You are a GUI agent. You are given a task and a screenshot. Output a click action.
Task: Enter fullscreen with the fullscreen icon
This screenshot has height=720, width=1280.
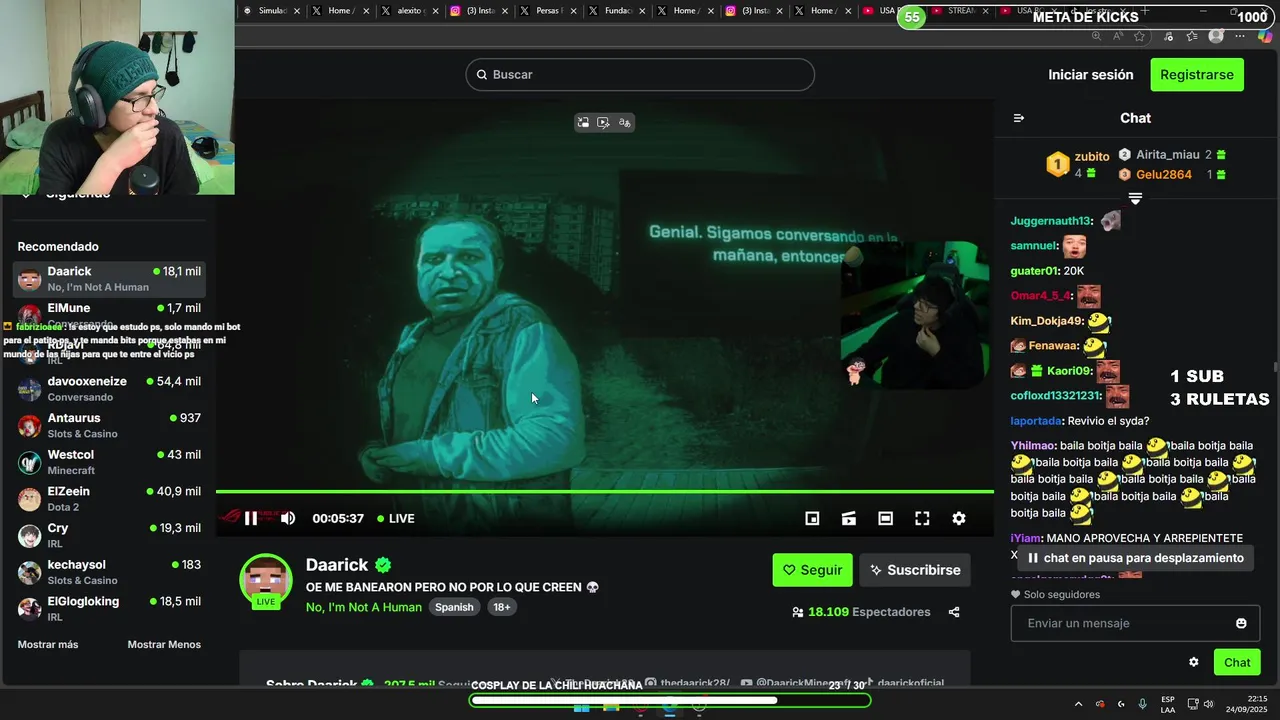922,518
